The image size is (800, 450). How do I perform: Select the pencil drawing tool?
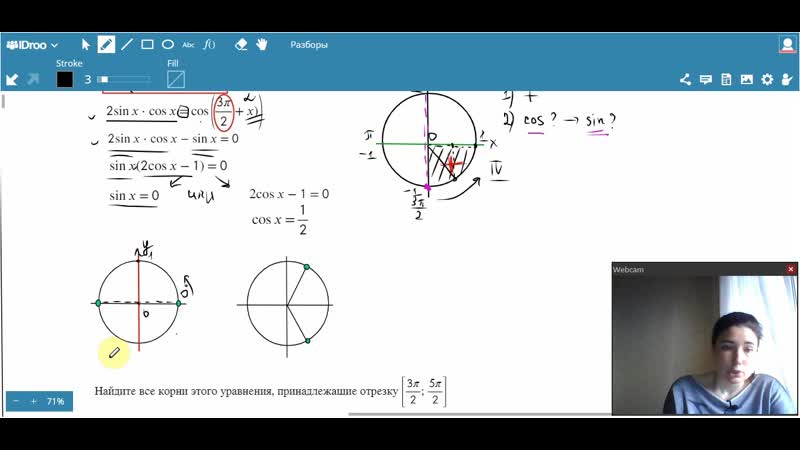[106, 44]
